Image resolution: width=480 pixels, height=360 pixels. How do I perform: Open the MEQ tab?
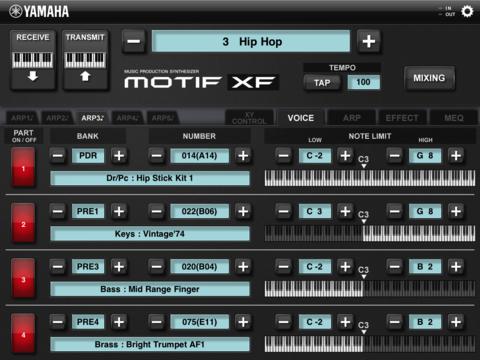pyautogui.click(x=454, y=118)
